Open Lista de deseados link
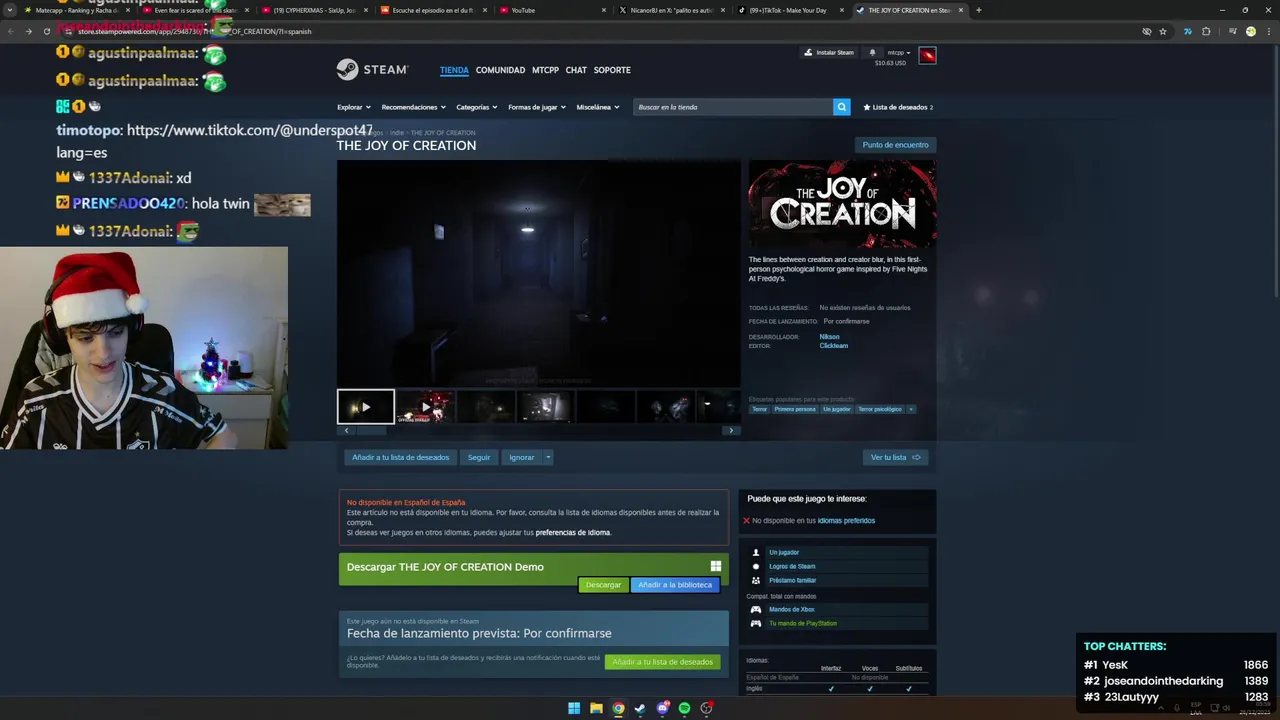 898,107
